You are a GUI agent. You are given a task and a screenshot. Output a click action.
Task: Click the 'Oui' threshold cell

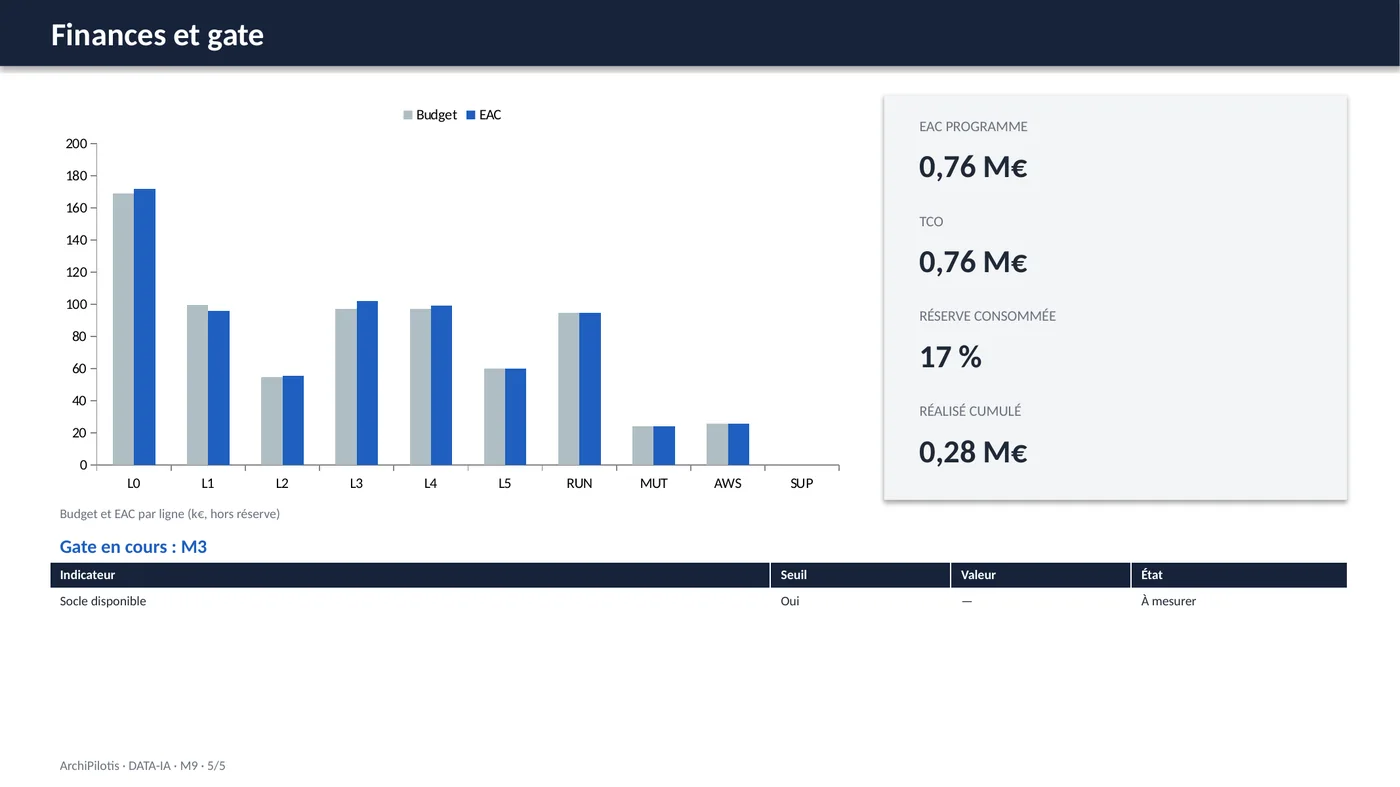pos(860,601)
